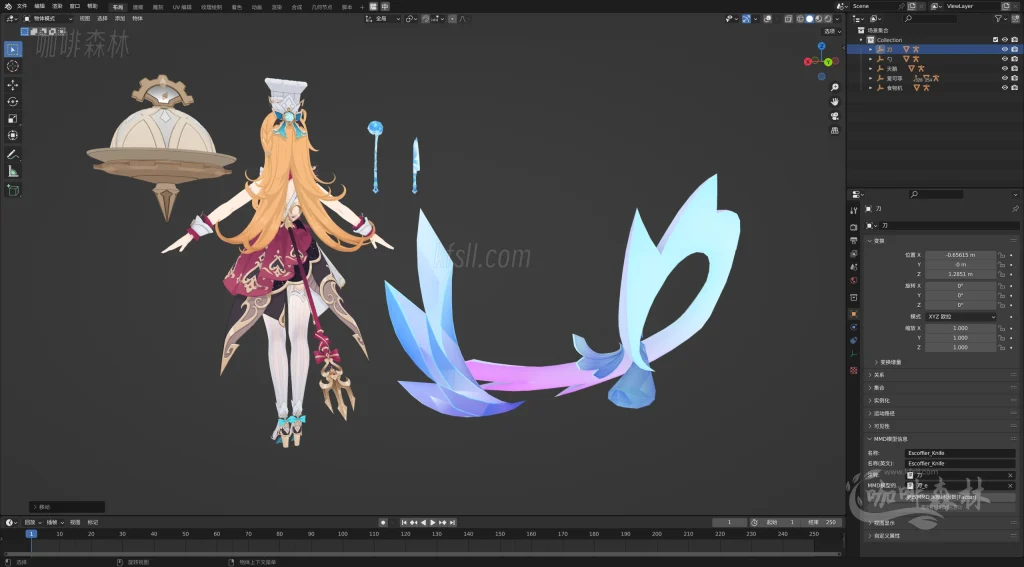The height and width of the screenshot is (567, 1024).
Task: Hide 食物机 object with its eye icon
Action: (x=1004, y=88)
